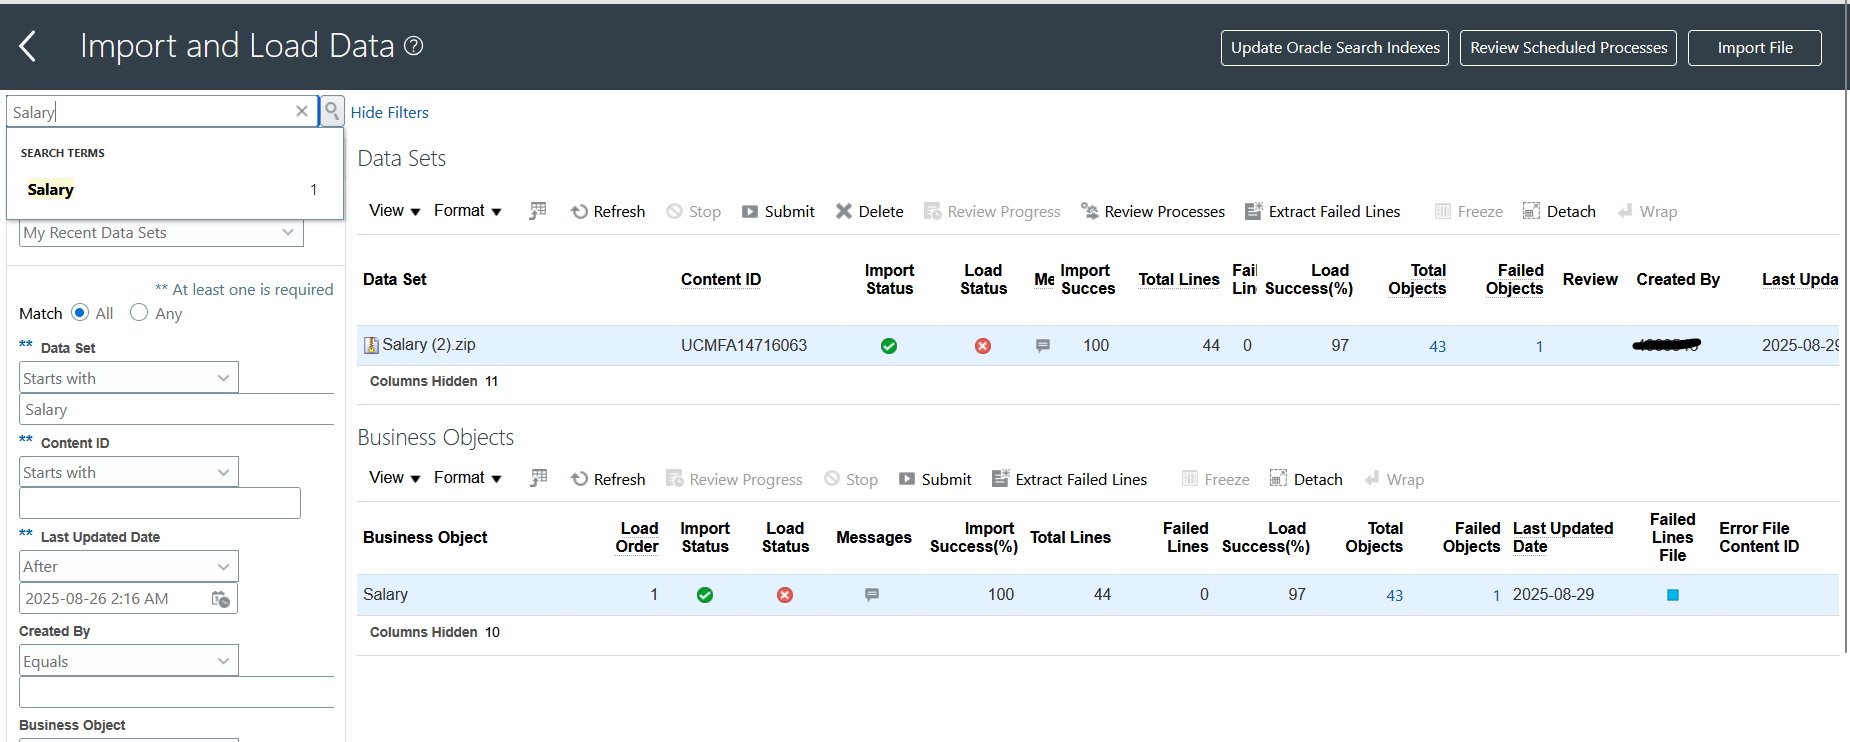Click Review Scheduled Processes button

click(x=1569, y=48)
